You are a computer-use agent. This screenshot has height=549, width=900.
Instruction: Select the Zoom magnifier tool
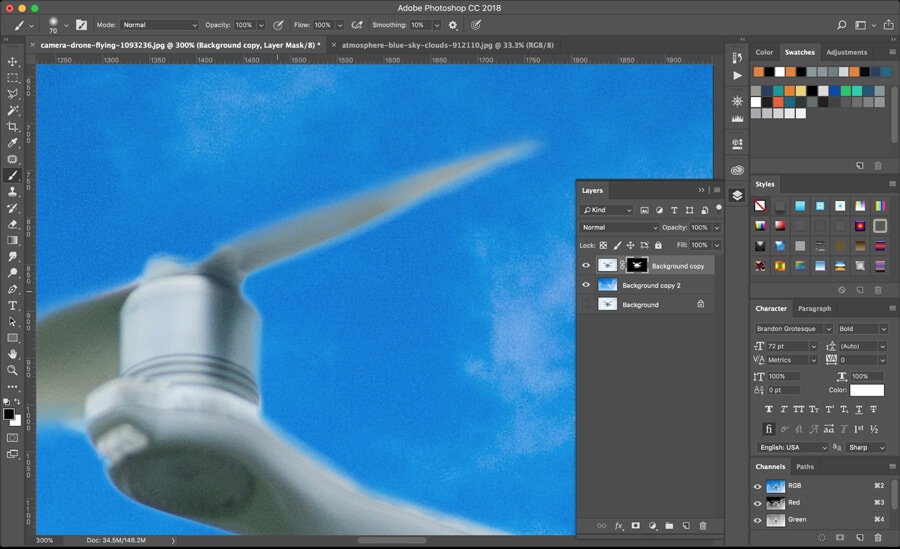(x=13, y=370)
